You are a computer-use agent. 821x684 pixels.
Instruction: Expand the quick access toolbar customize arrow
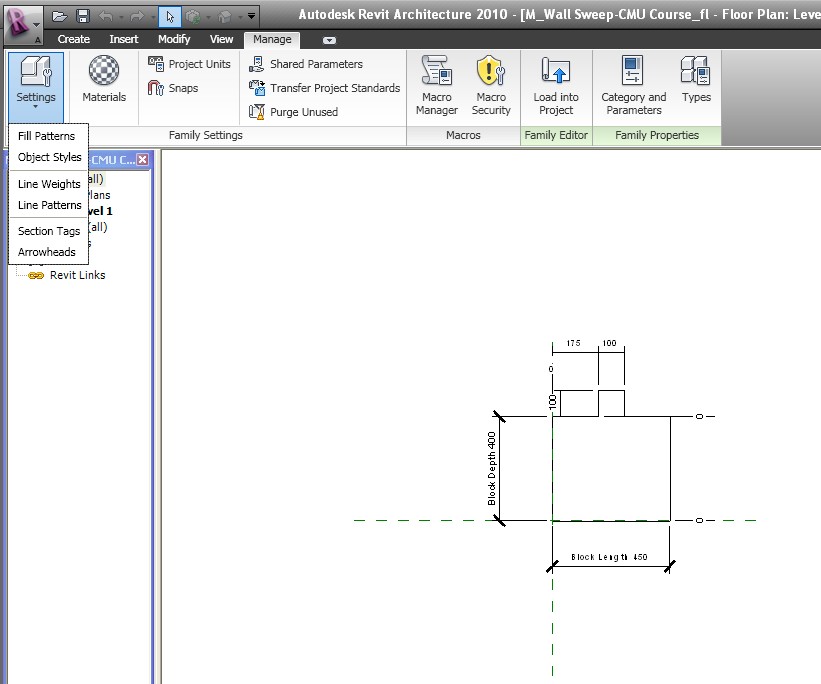(x=252, y=16)
